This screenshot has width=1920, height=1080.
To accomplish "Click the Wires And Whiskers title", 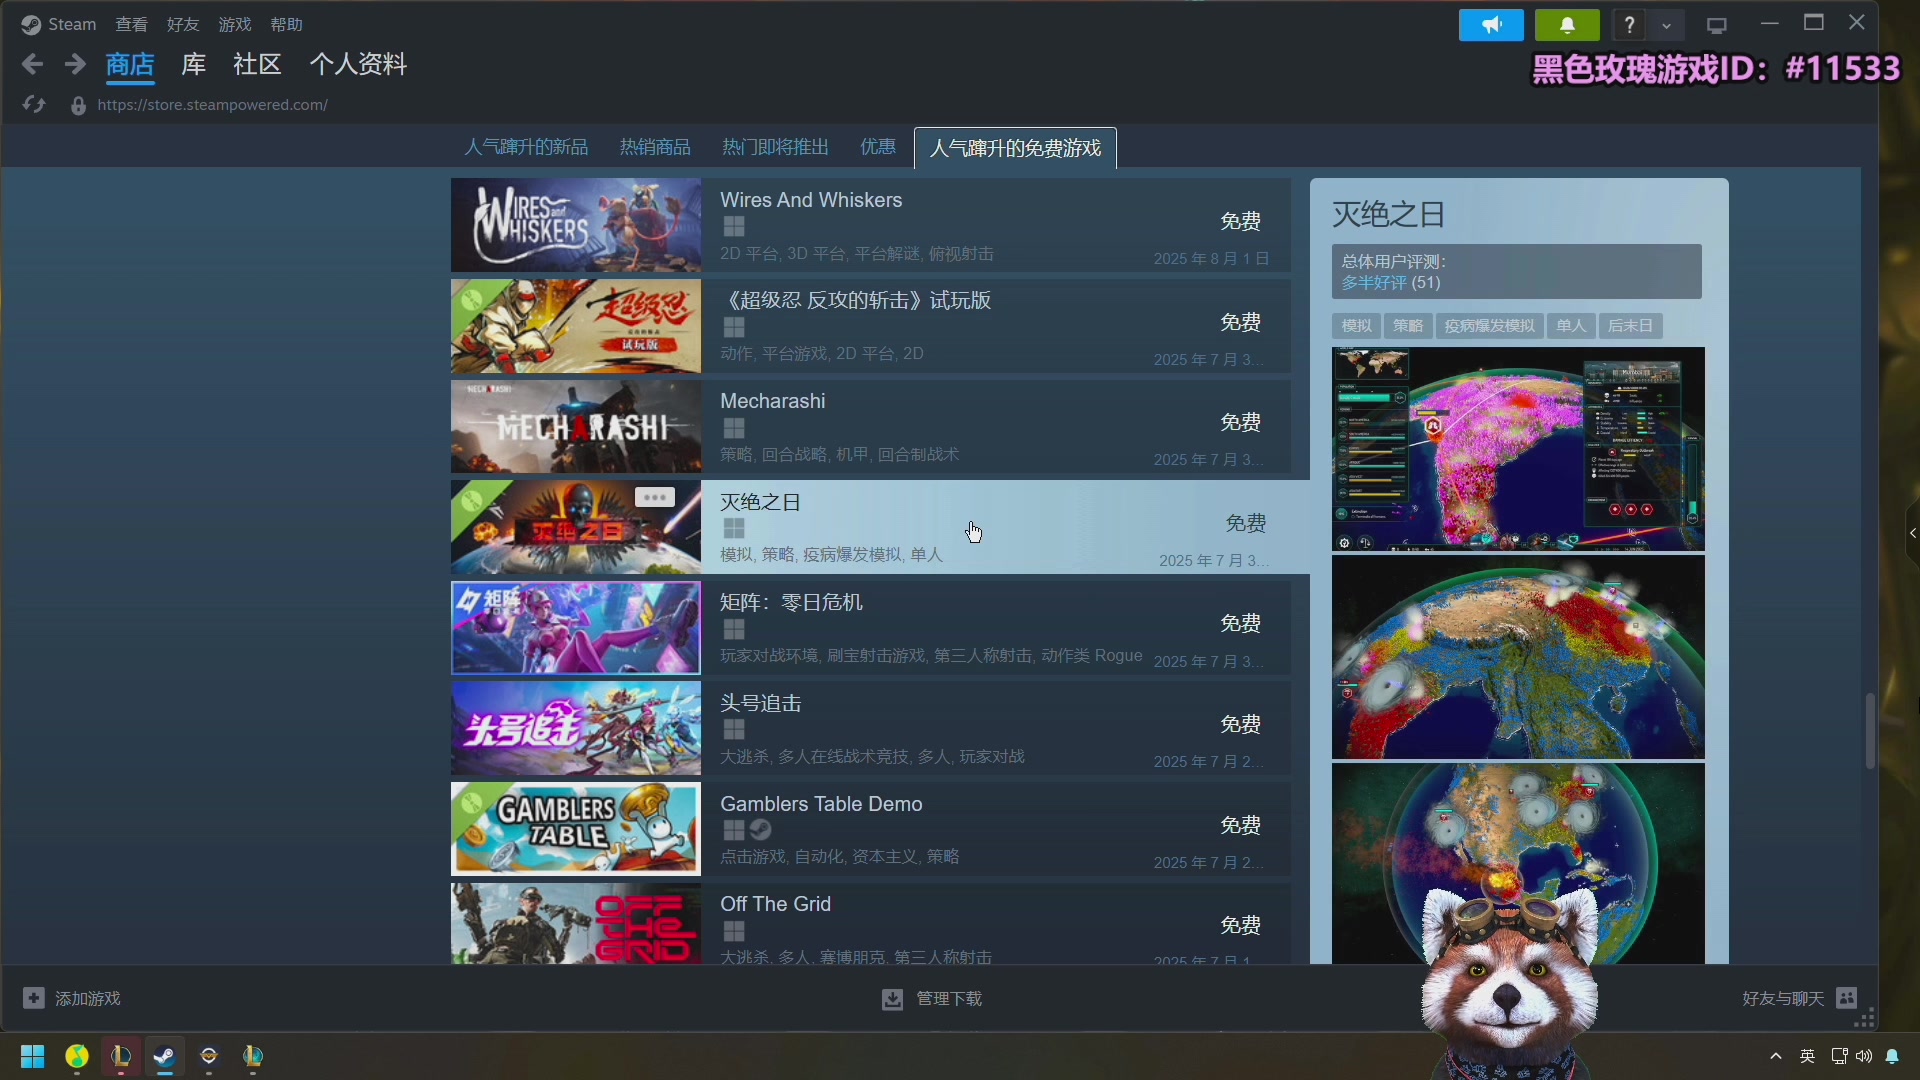I will (811, 200).
